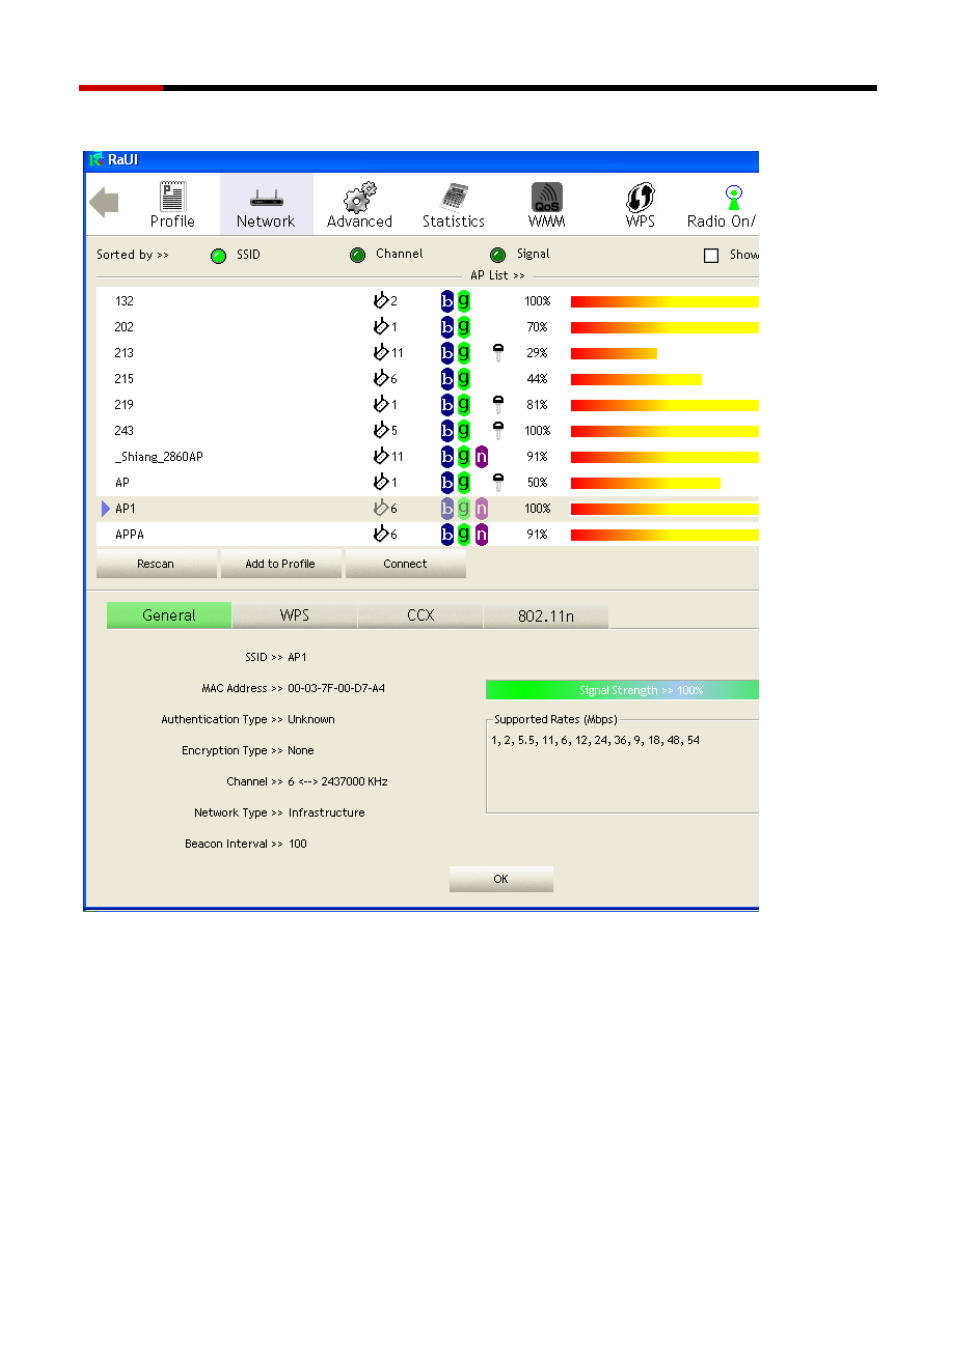Select the 243 network entry
The width and height of the screenshot is (954, 1350).
coord(124,431)
